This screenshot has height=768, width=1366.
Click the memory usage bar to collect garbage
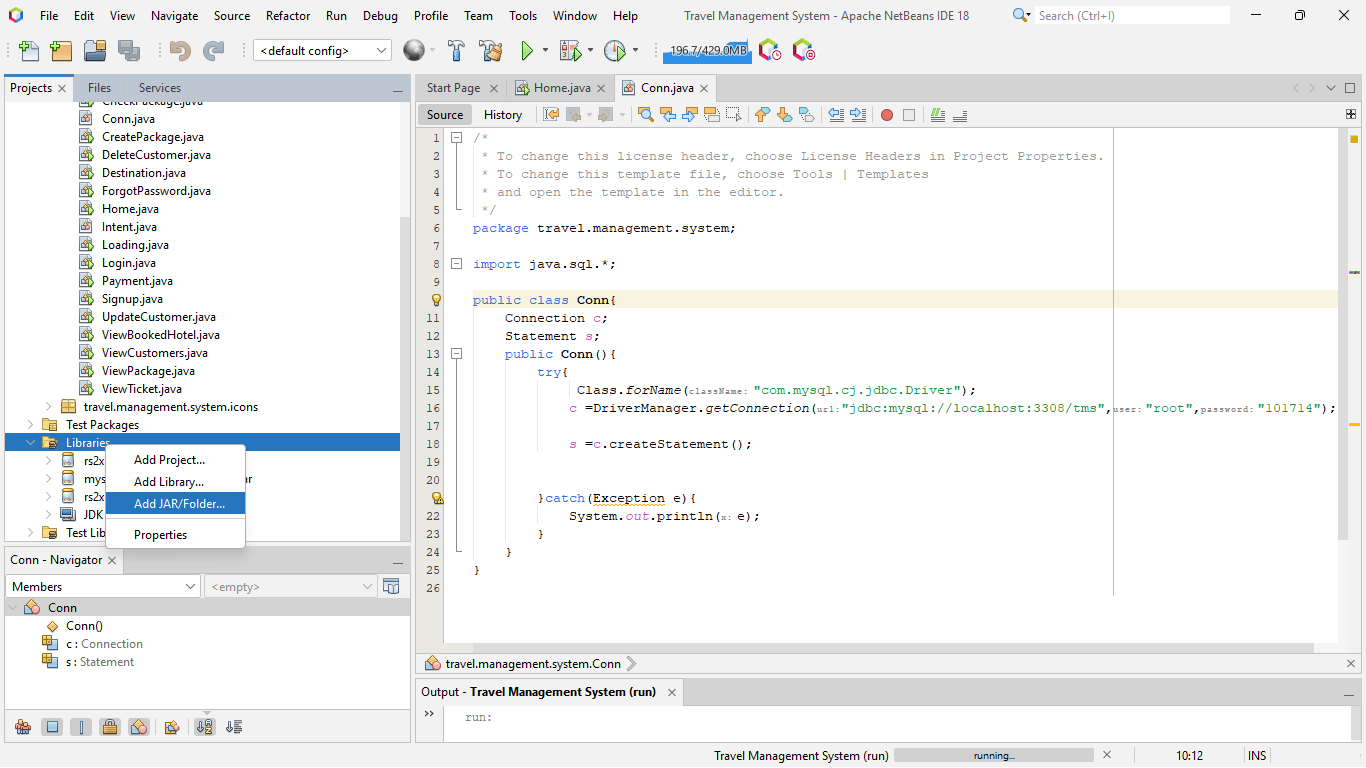[x=707, y=51]
